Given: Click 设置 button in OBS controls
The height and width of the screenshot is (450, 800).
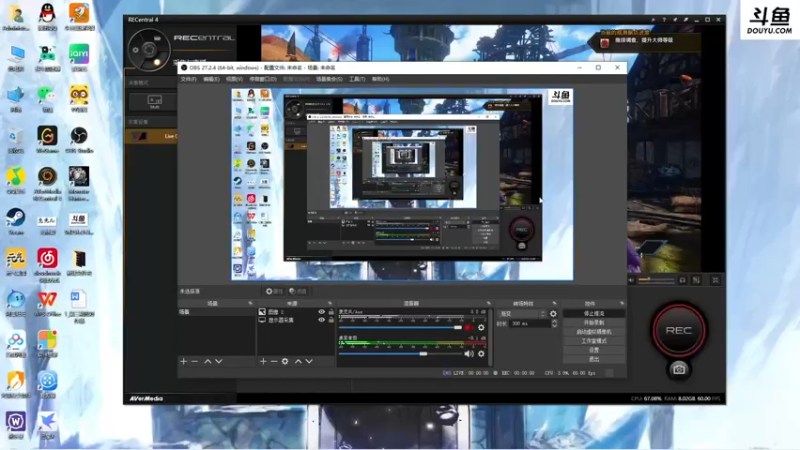Looking at the screenshot, I should point(594,350).
